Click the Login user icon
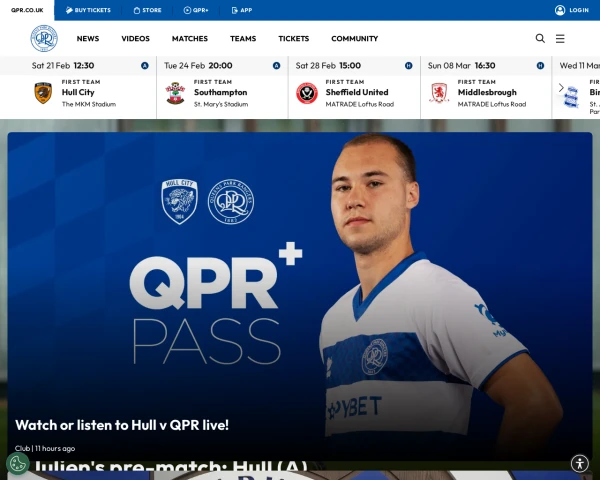This screenshot has width=600, height=480. point(560,10)
